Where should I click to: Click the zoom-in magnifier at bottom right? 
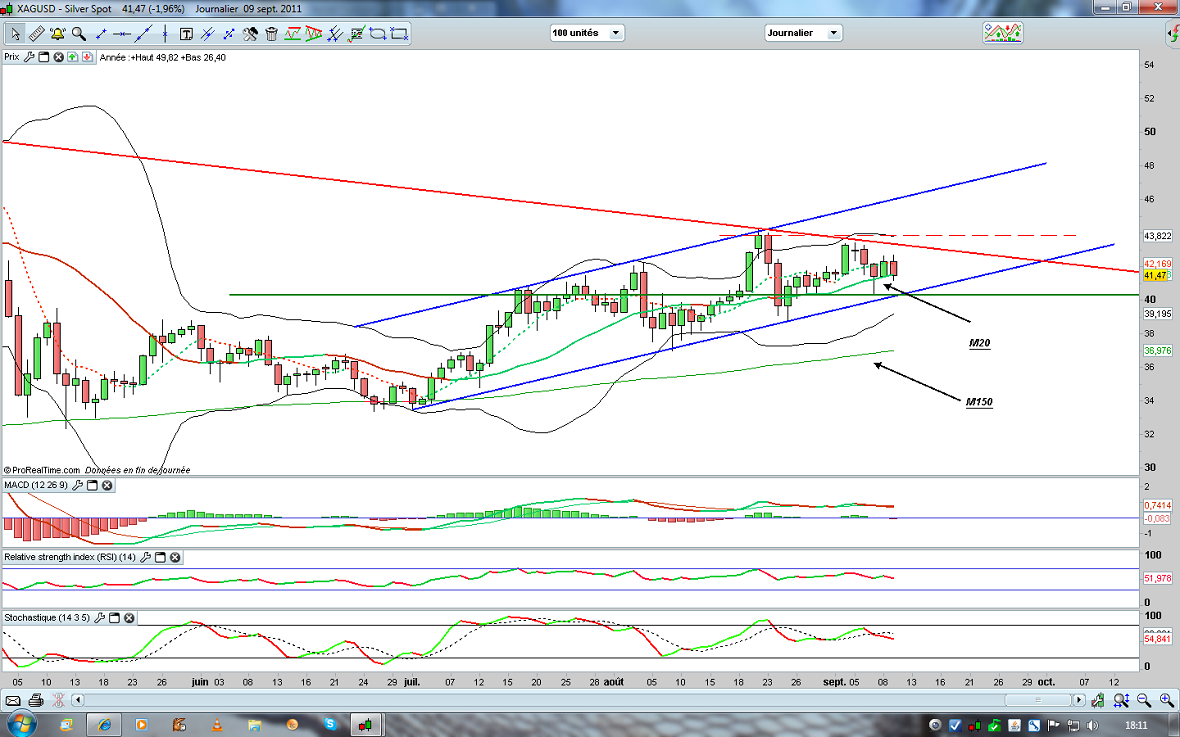[1167, 700]
